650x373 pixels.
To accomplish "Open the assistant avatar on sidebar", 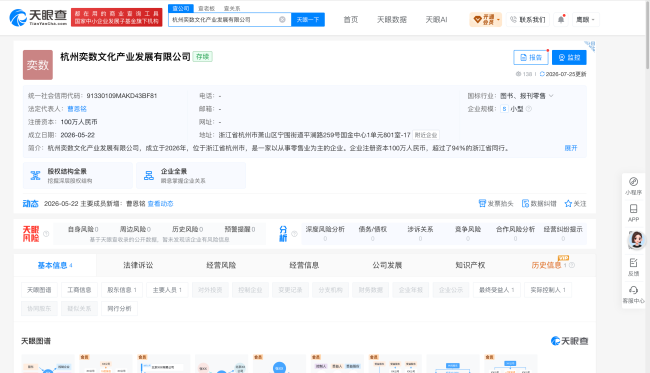I will 636,240.
